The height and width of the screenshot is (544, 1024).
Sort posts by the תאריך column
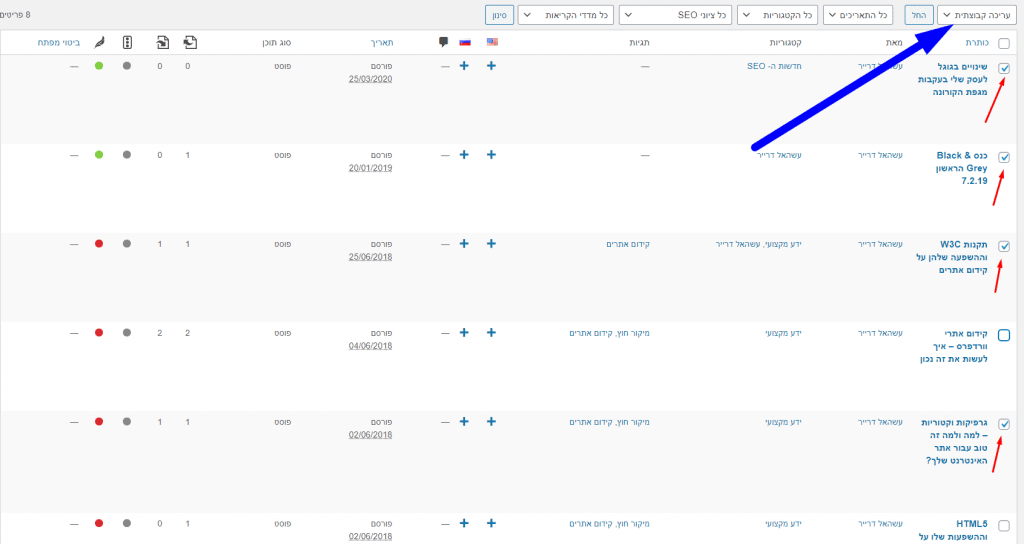(x=382, y=42)
